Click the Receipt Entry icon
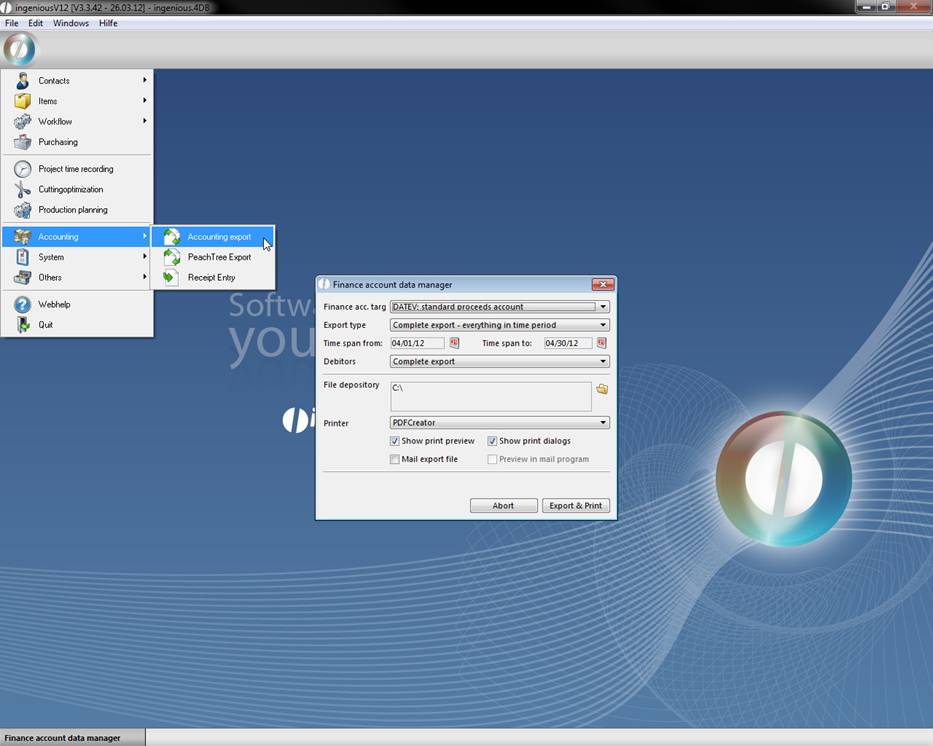 pos(172,278)
